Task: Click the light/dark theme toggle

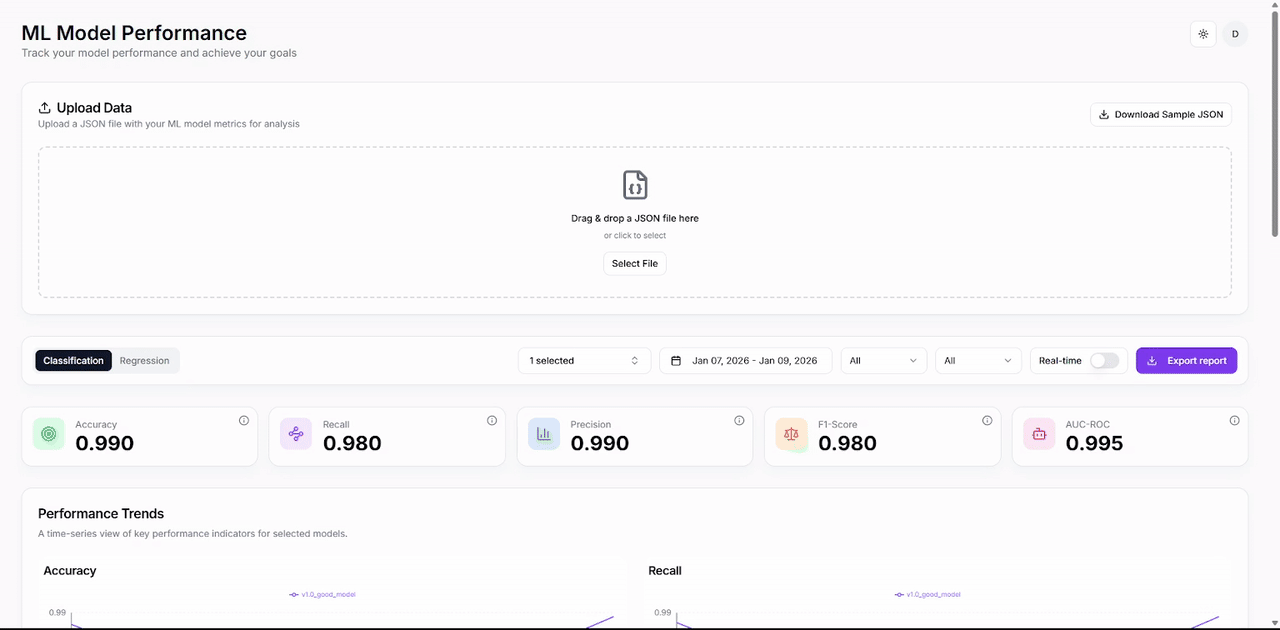Action: point(1203,33)
